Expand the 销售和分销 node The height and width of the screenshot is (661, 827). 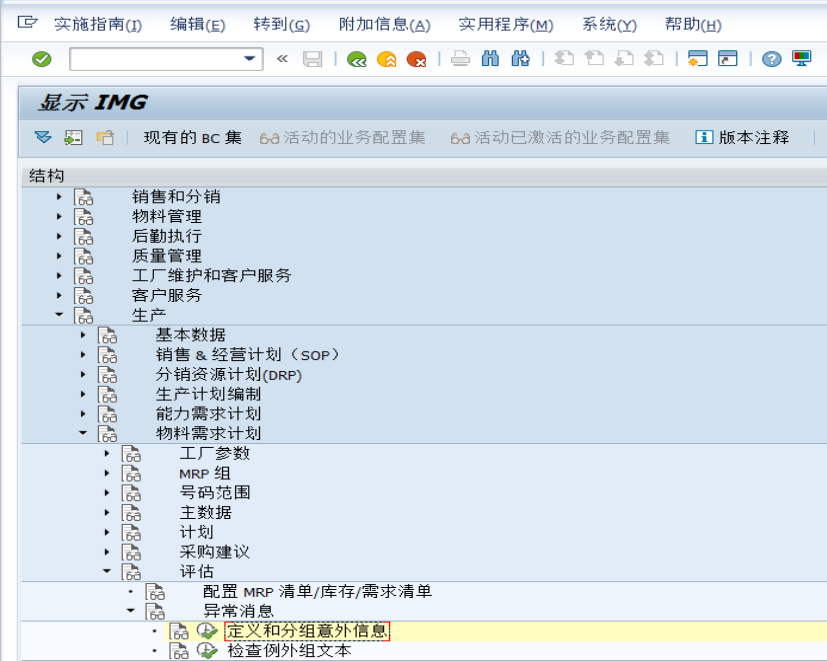[59, 197]
